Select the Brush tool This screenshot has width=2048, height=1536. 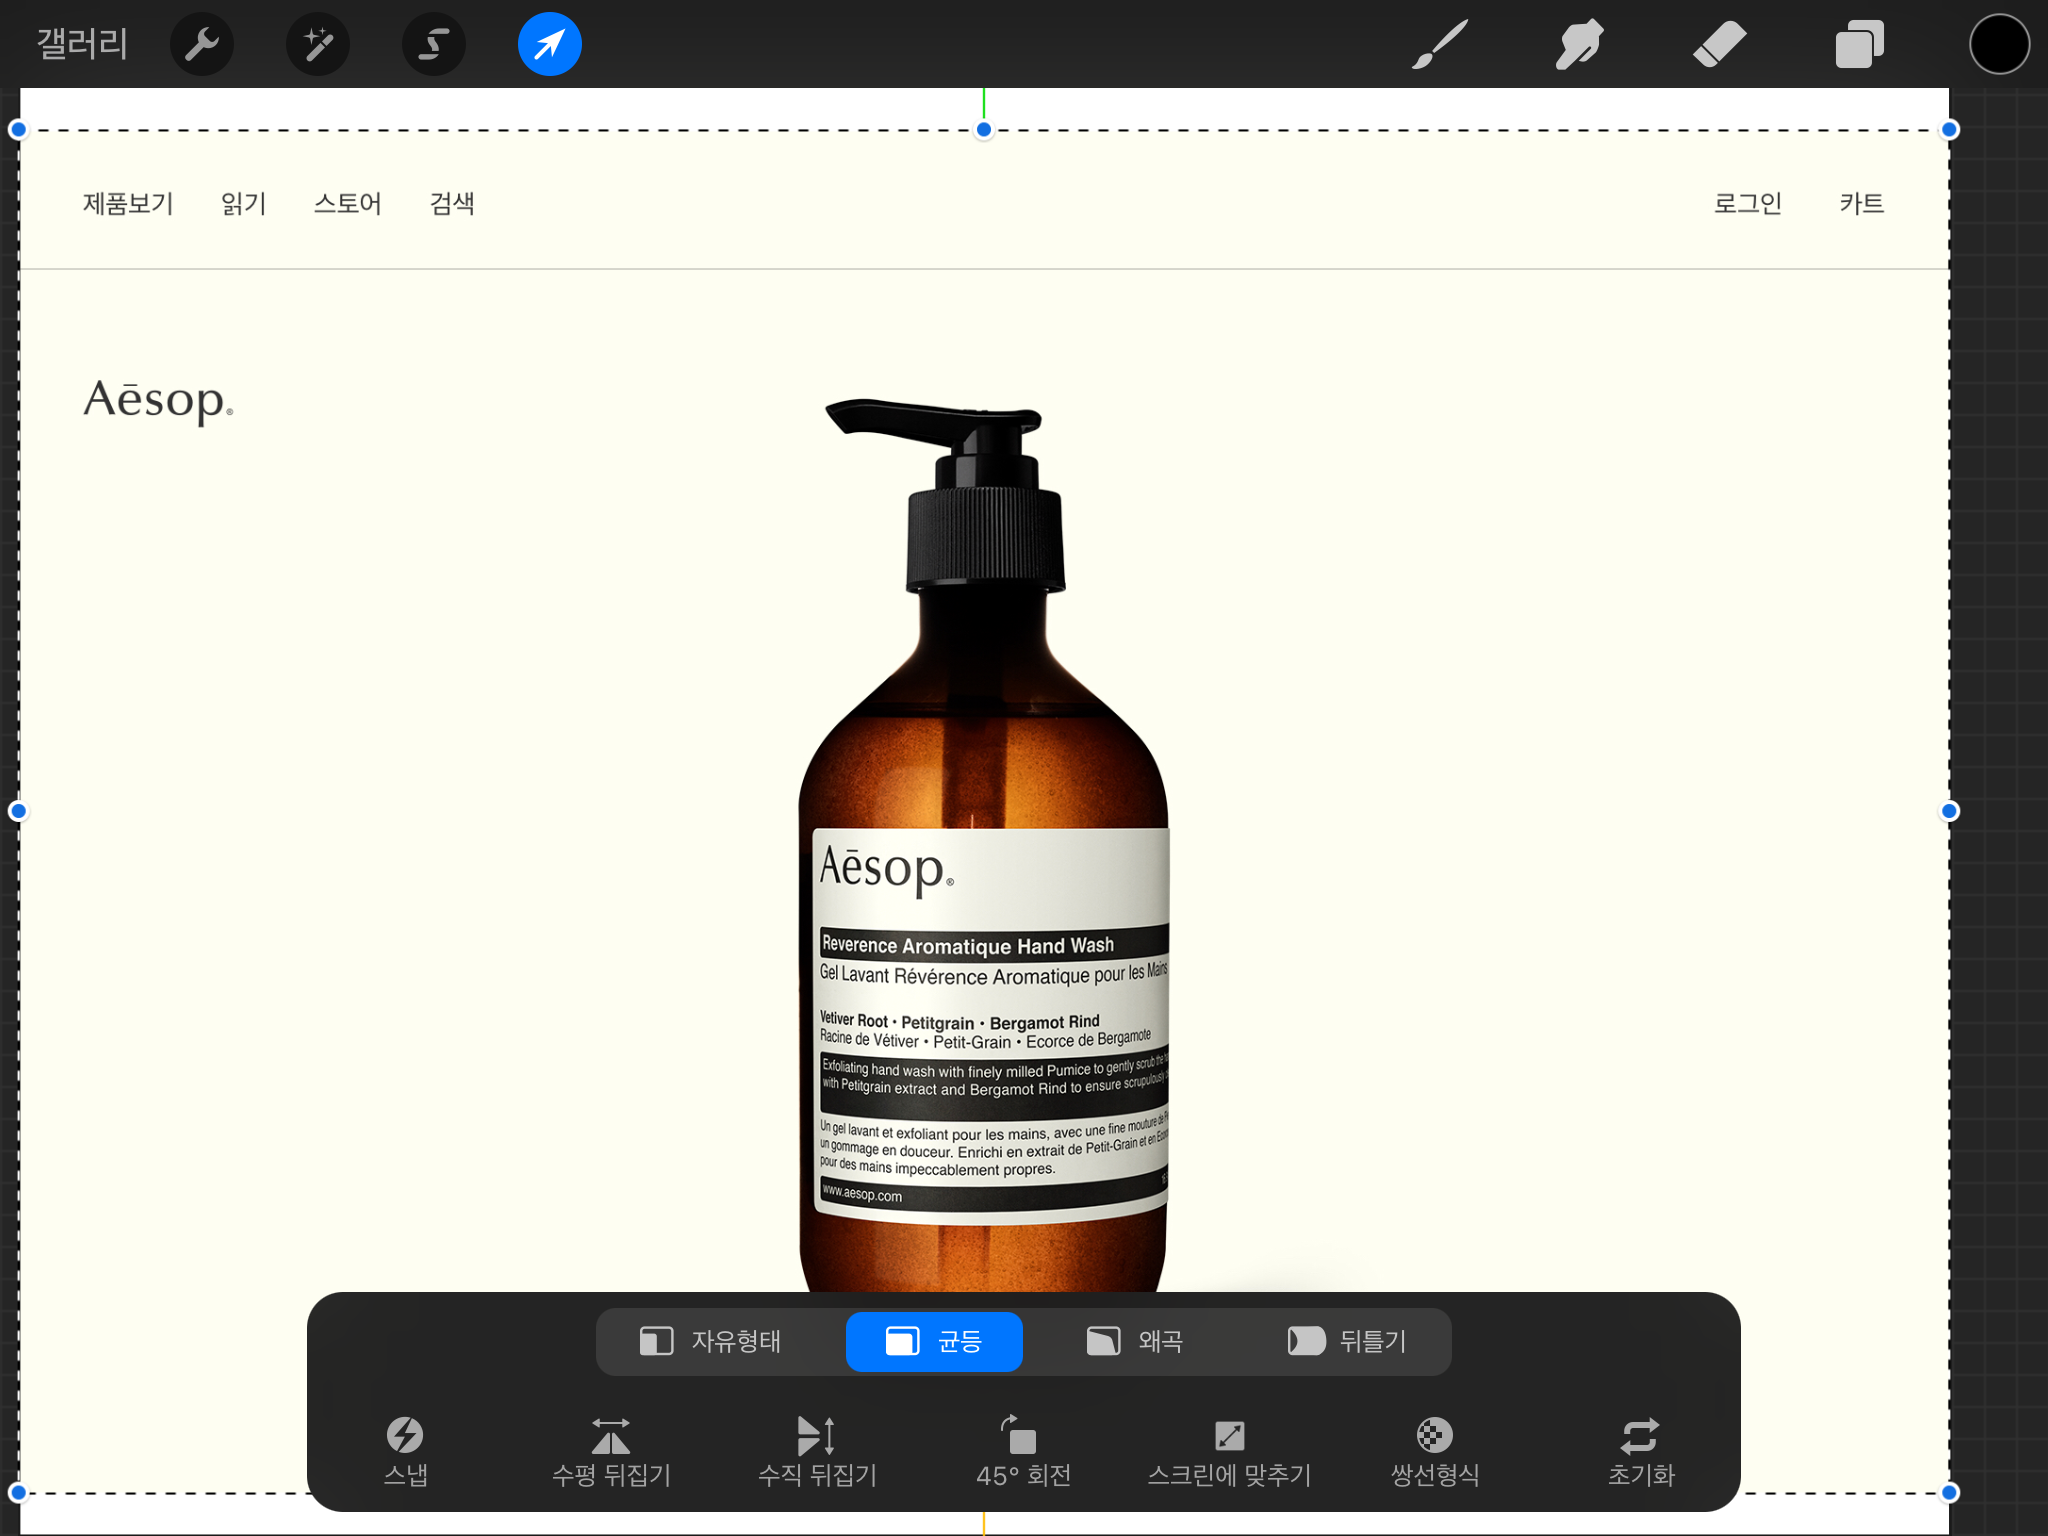(x=1439, y=44)
